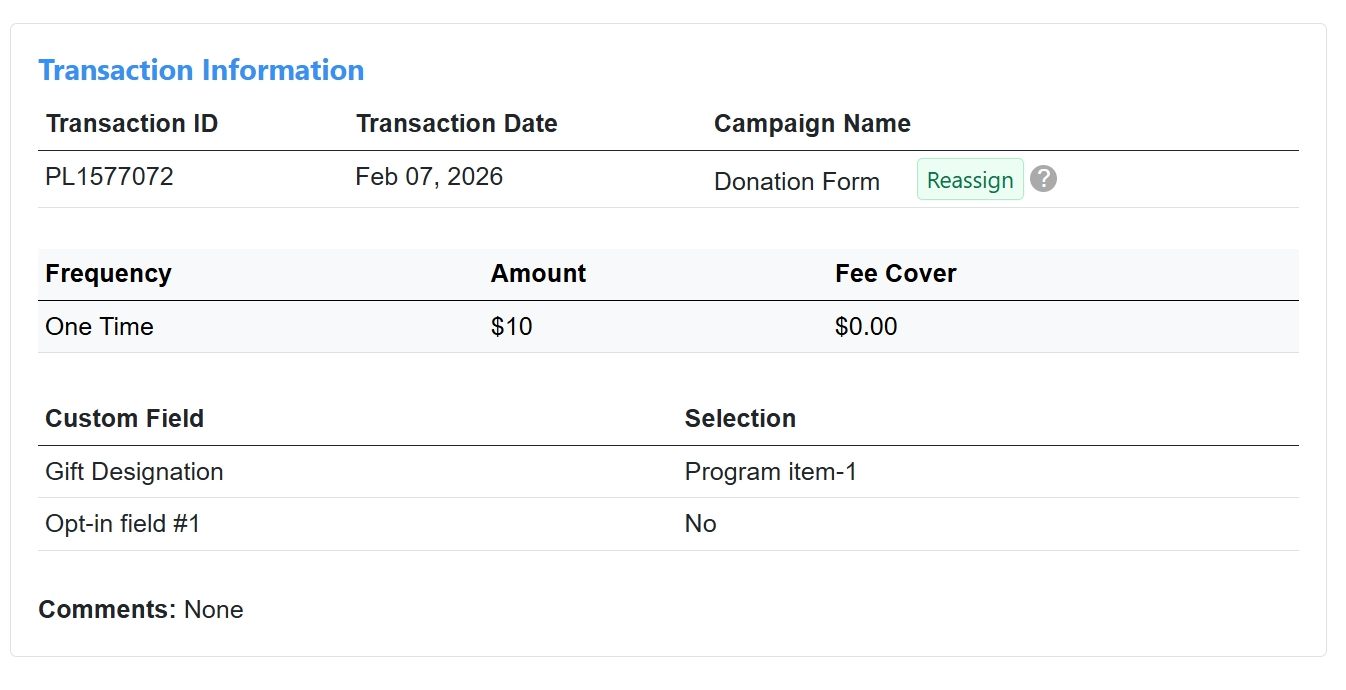This screenshot has height=690, width=1346.
Task: Click the Feb 07, 2026 date value
Action: 429,177
